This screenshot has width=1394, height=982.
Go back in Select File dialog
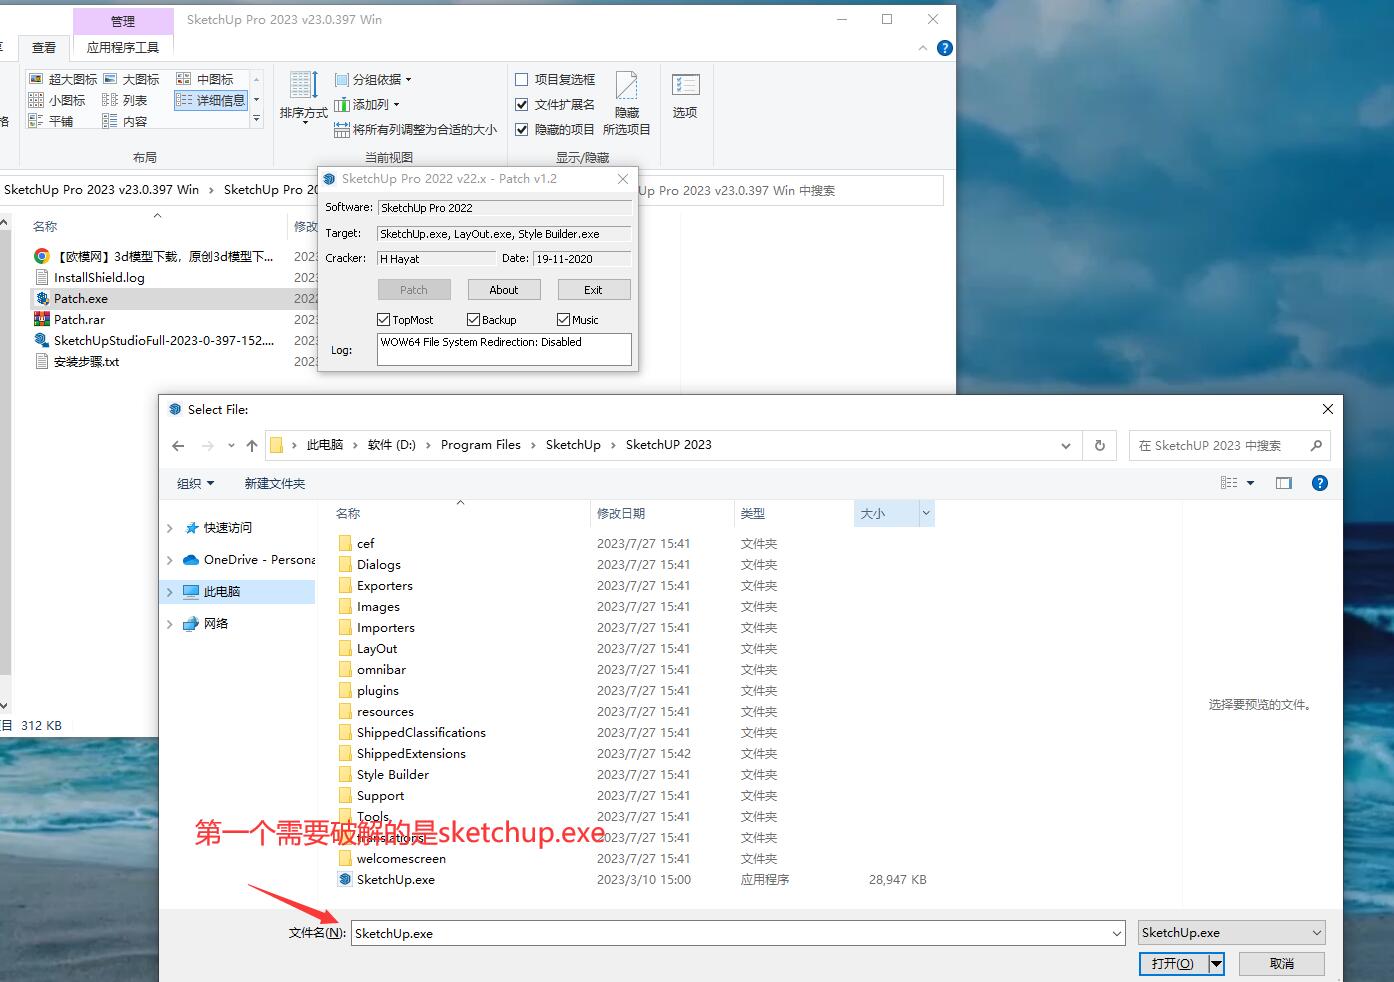tap(178, 446)
